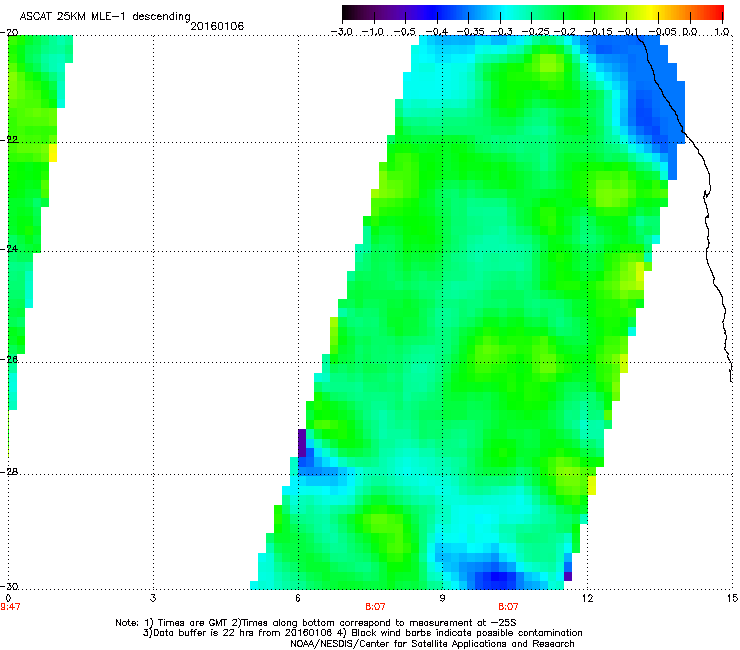Click the -0.35 color bar label
Viewport: 740px width, 650px height.
[x=468, y=32]
